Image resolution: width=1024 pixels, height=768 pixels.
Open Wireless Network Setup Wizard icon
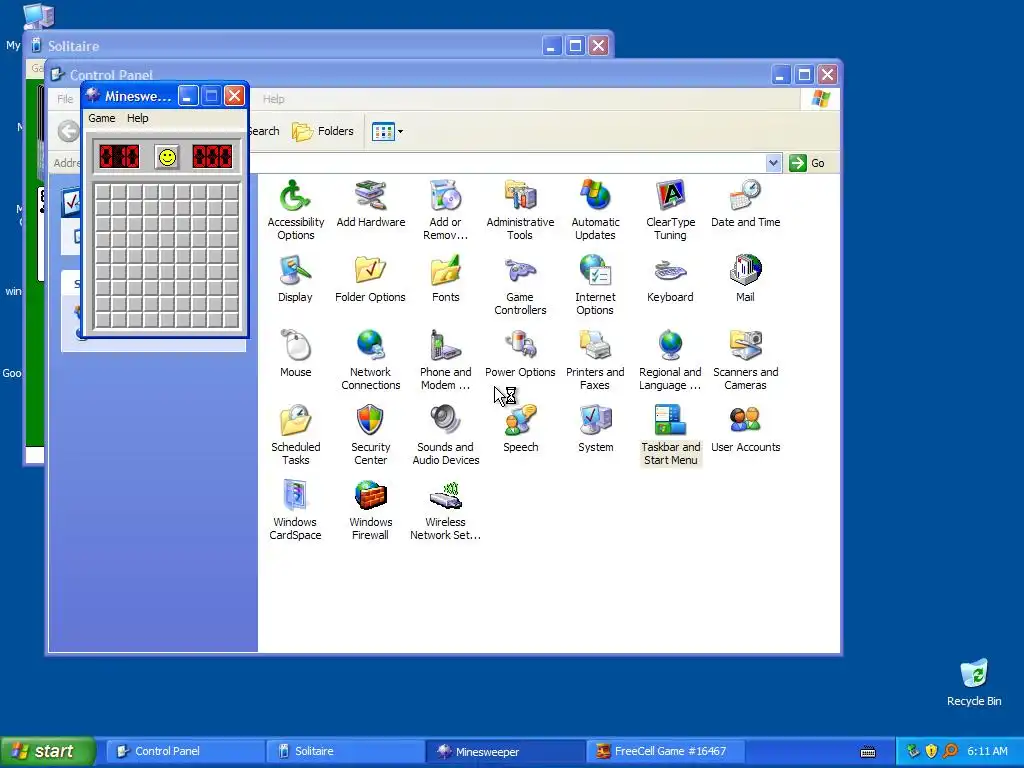pos(445,496)
